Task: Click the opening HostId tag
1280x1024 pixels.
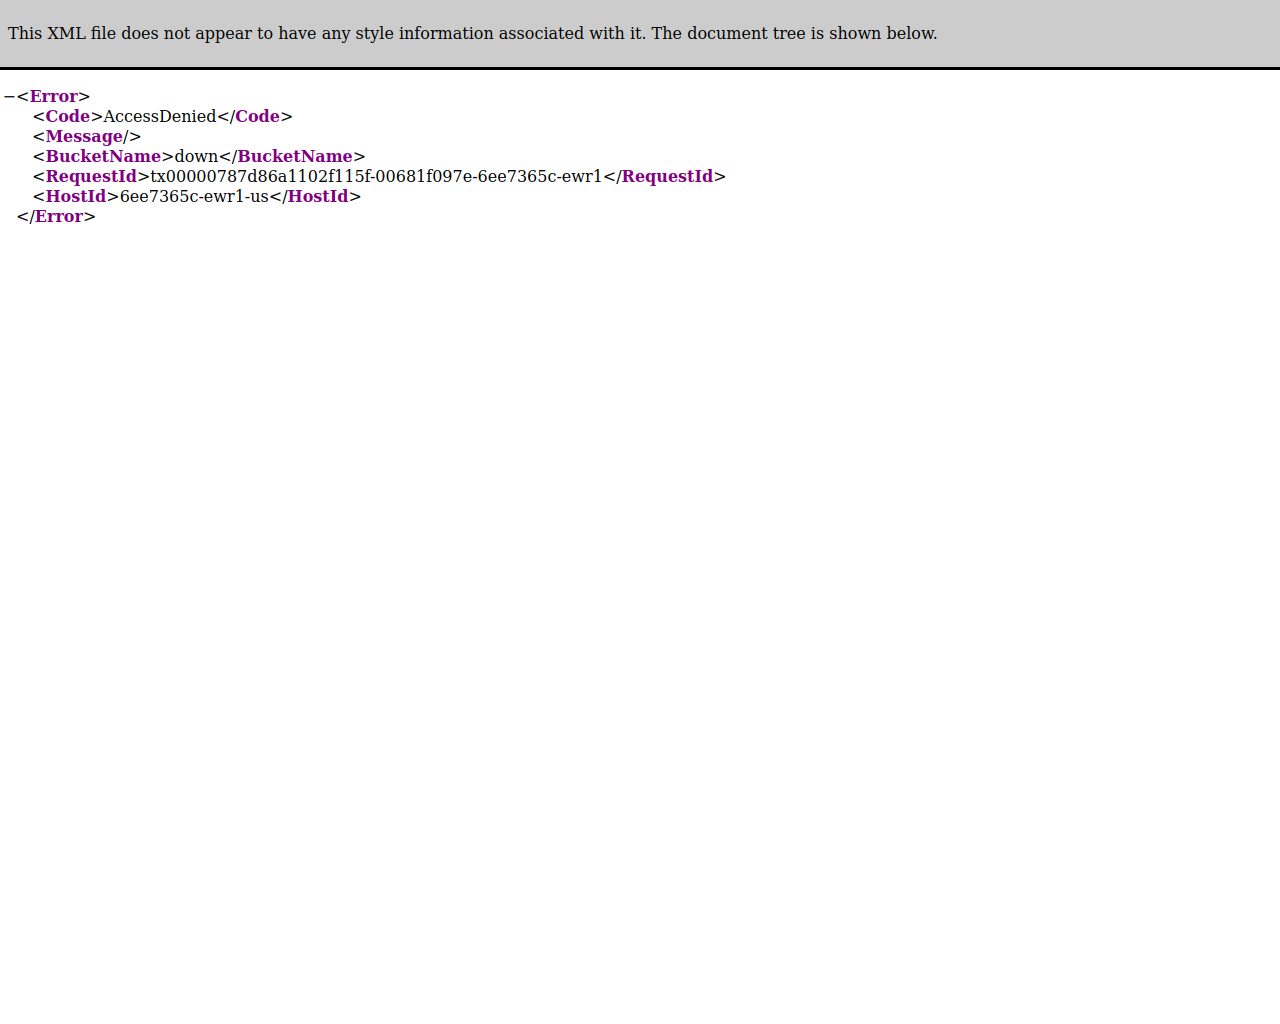Action: [76, 197]
